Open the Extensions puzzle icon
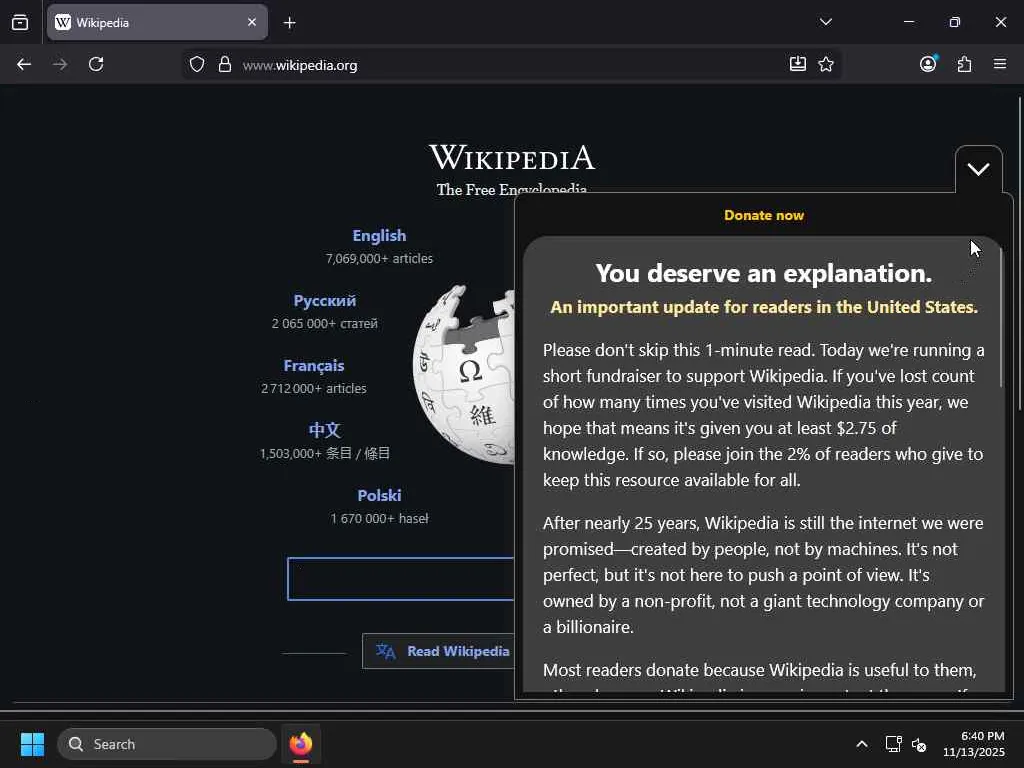The image size is (1024, 768). point(964,64)
